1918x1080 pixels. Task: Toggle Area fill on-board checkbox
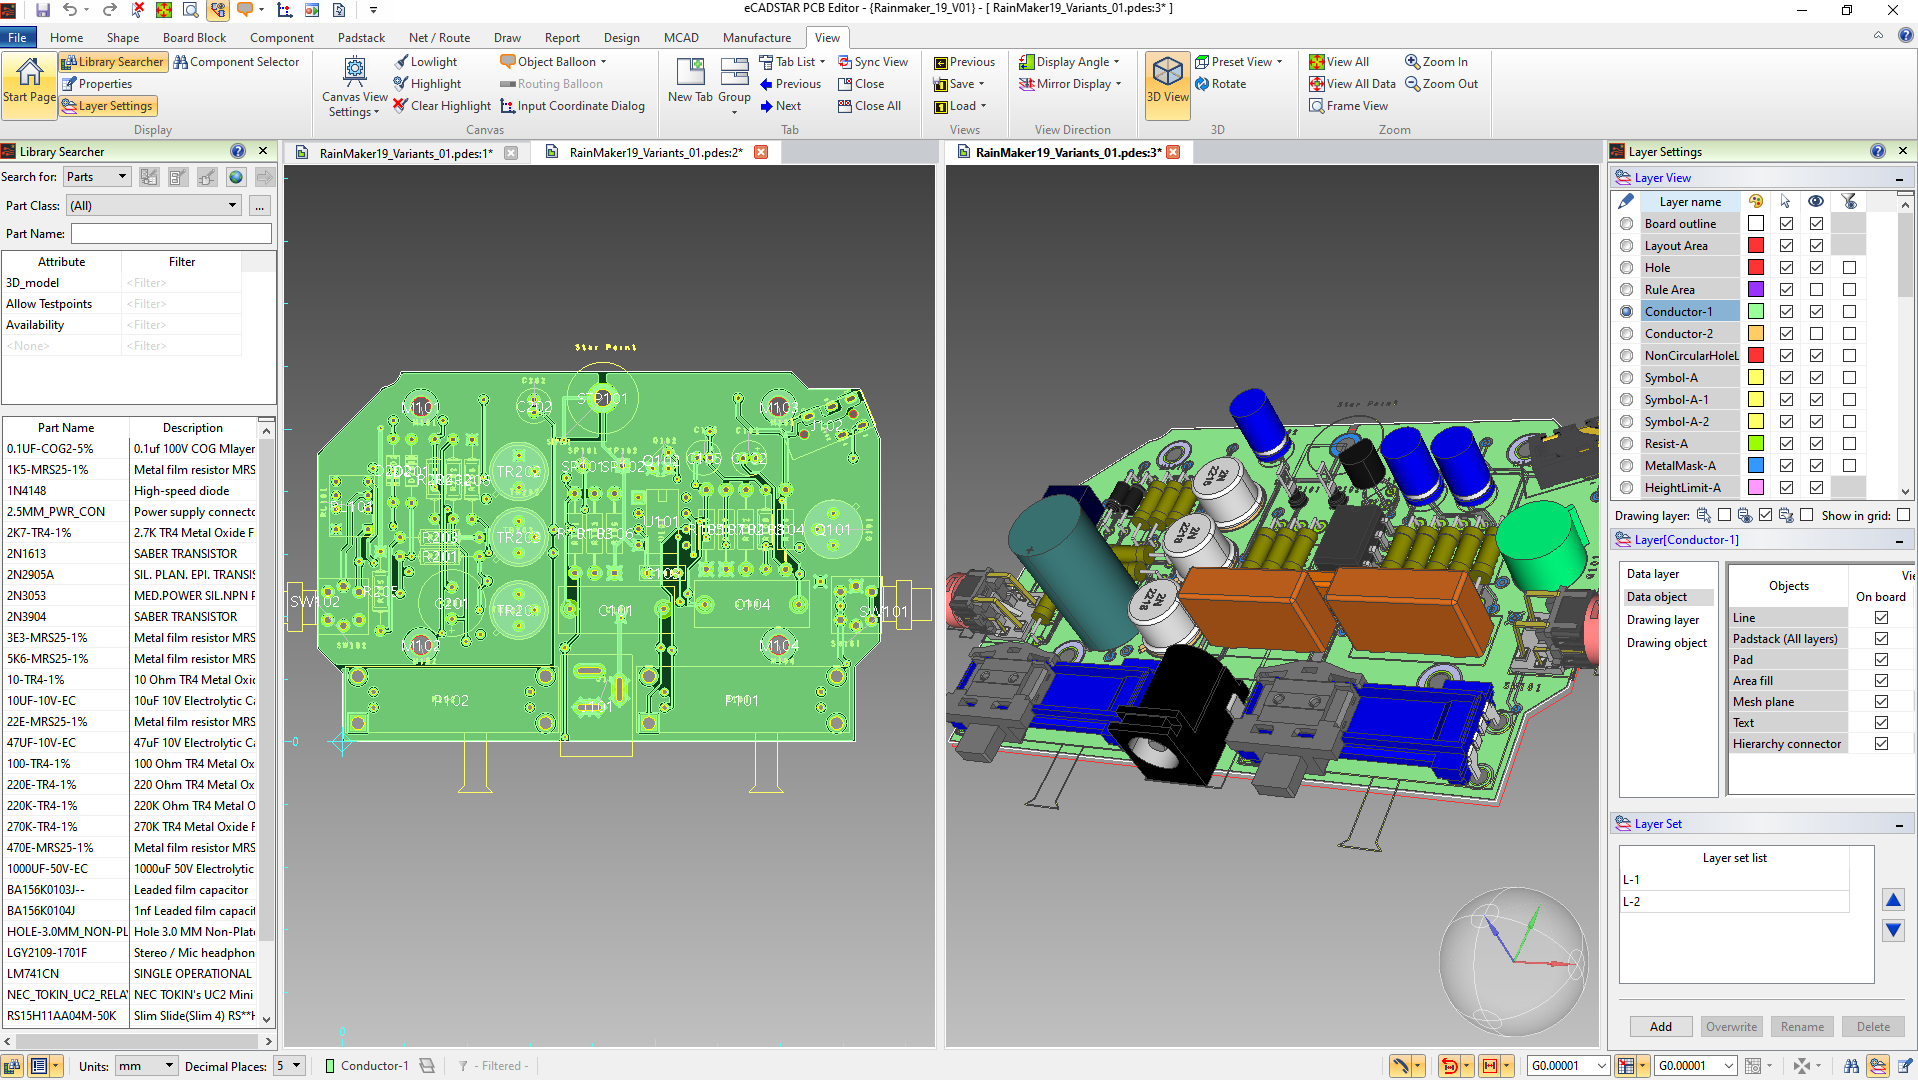pyautogui.click(x=1881, y=681)
